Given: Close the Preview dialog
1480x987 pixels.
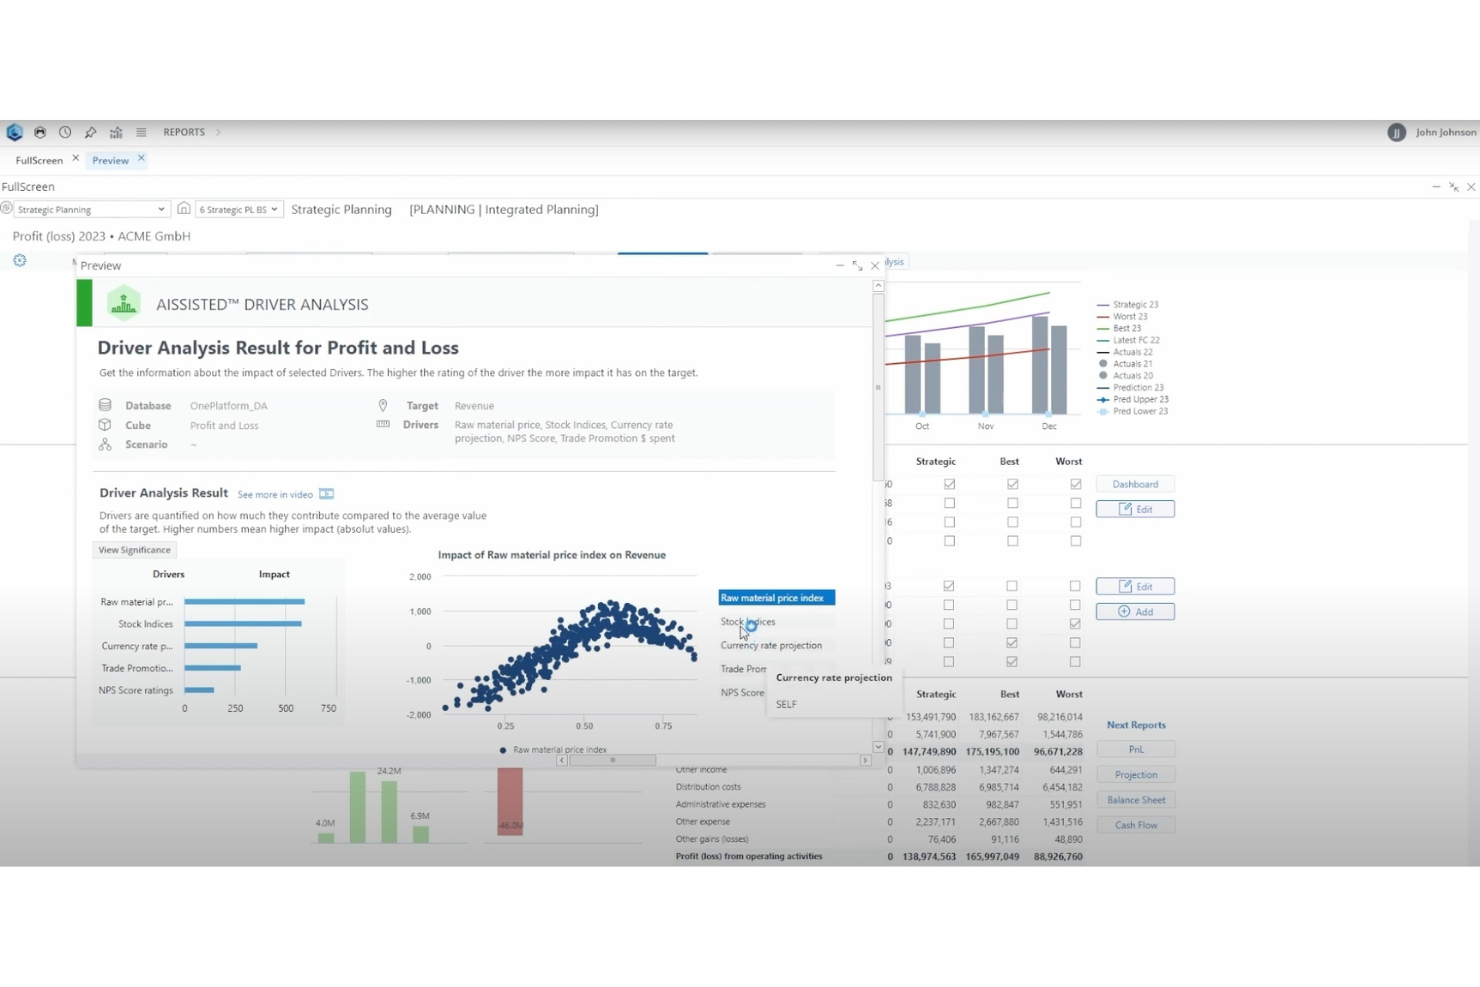Looking at the screenshot, I should [x=875, y=265].
